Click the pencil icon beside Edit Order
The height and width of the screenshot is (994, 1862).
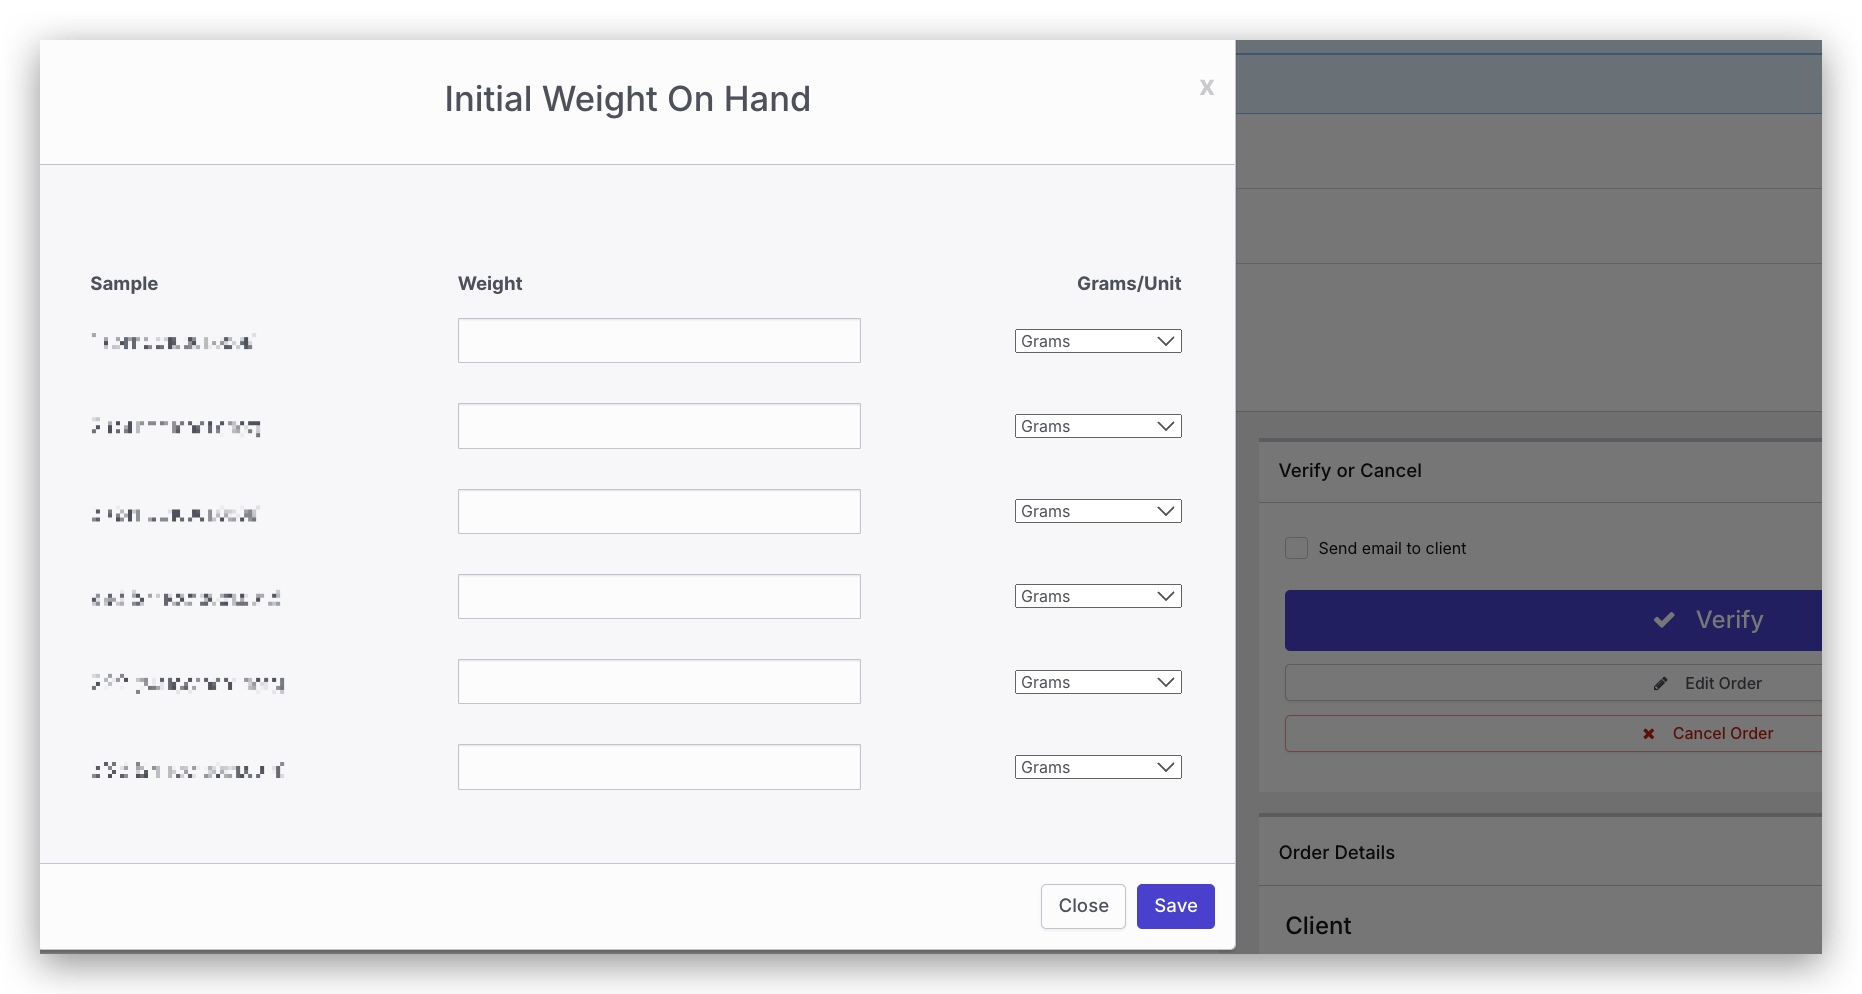(x=1660, y=684)
